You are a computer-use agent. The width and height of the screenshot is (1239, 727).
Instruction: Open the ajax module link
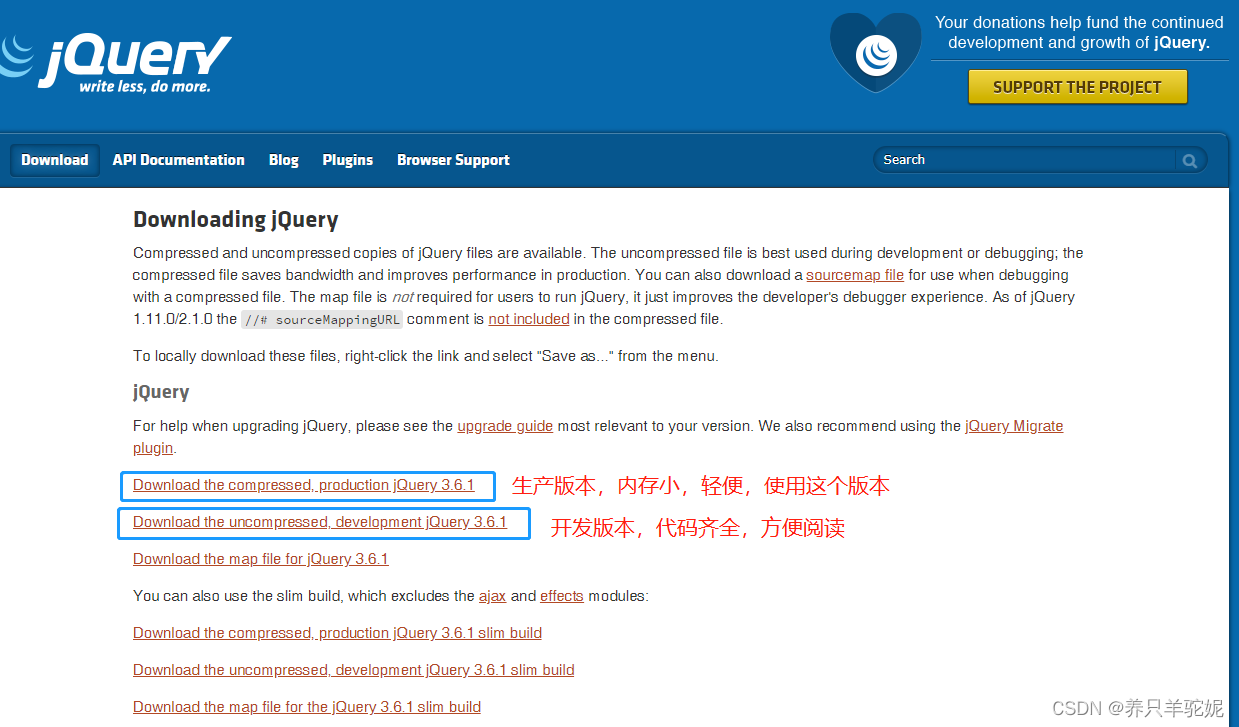pos(492,595)
